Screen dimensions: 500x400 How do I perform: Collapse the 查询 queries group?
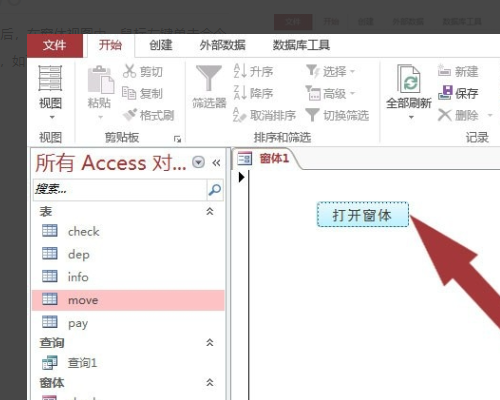(210, 342)
